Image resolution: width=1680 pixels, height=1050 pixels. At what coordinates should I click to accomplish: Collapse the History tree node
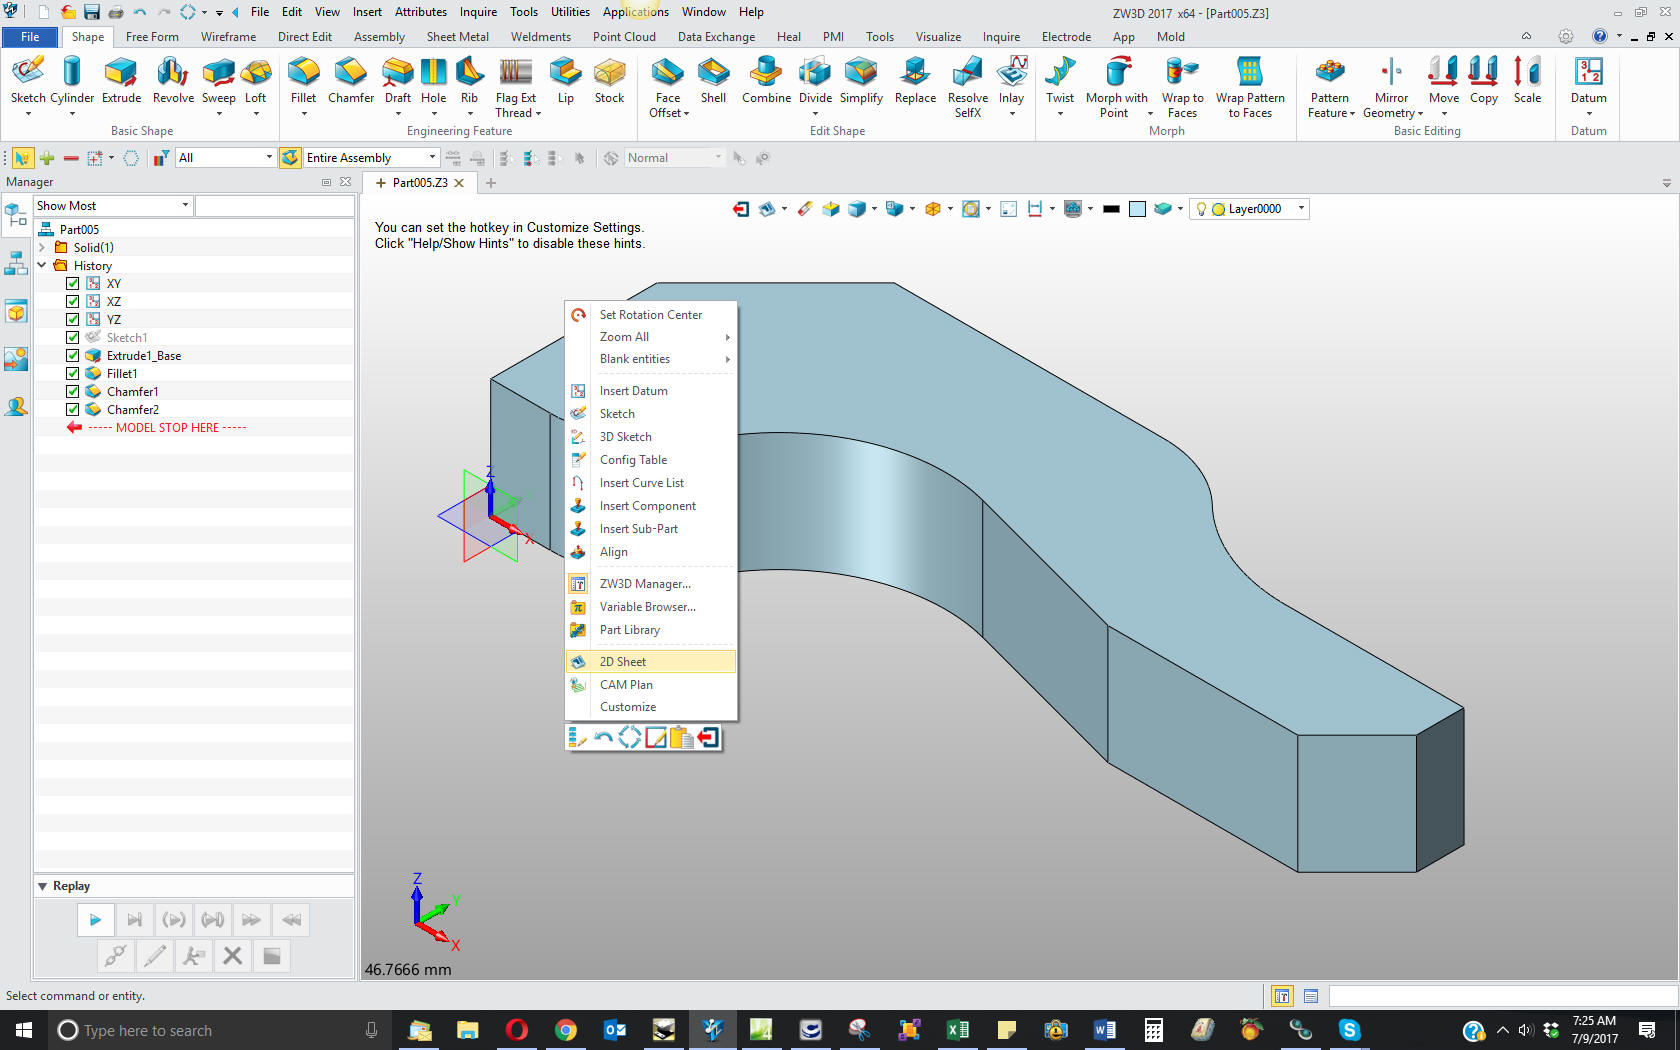tap(42, 266)
